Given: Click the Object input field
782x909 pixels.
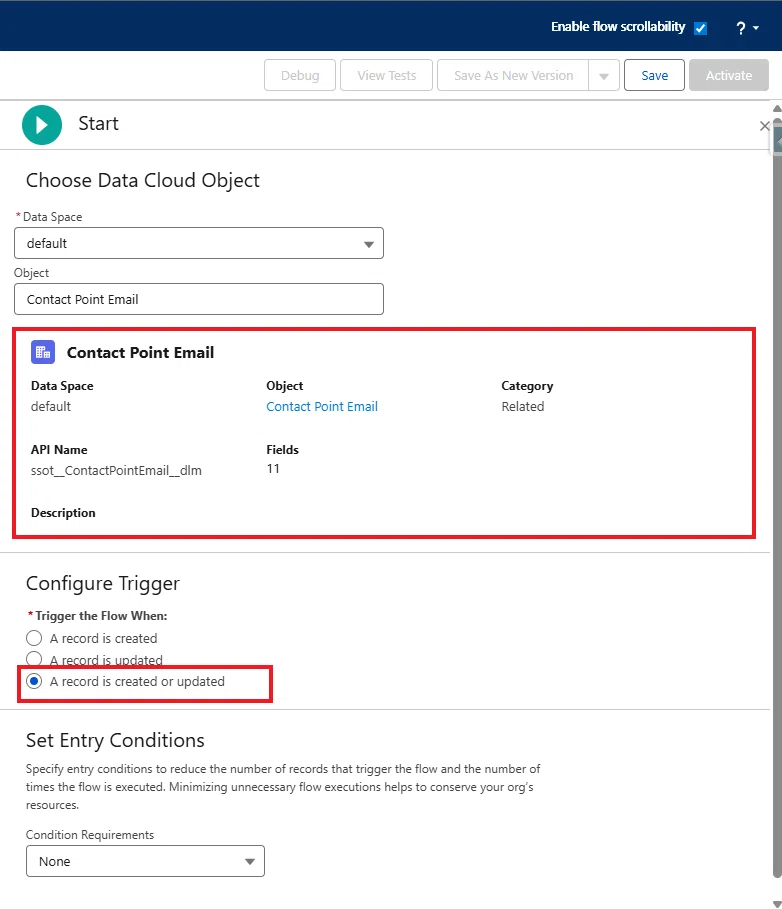Looking at the screenshot, I should [199, 299].
